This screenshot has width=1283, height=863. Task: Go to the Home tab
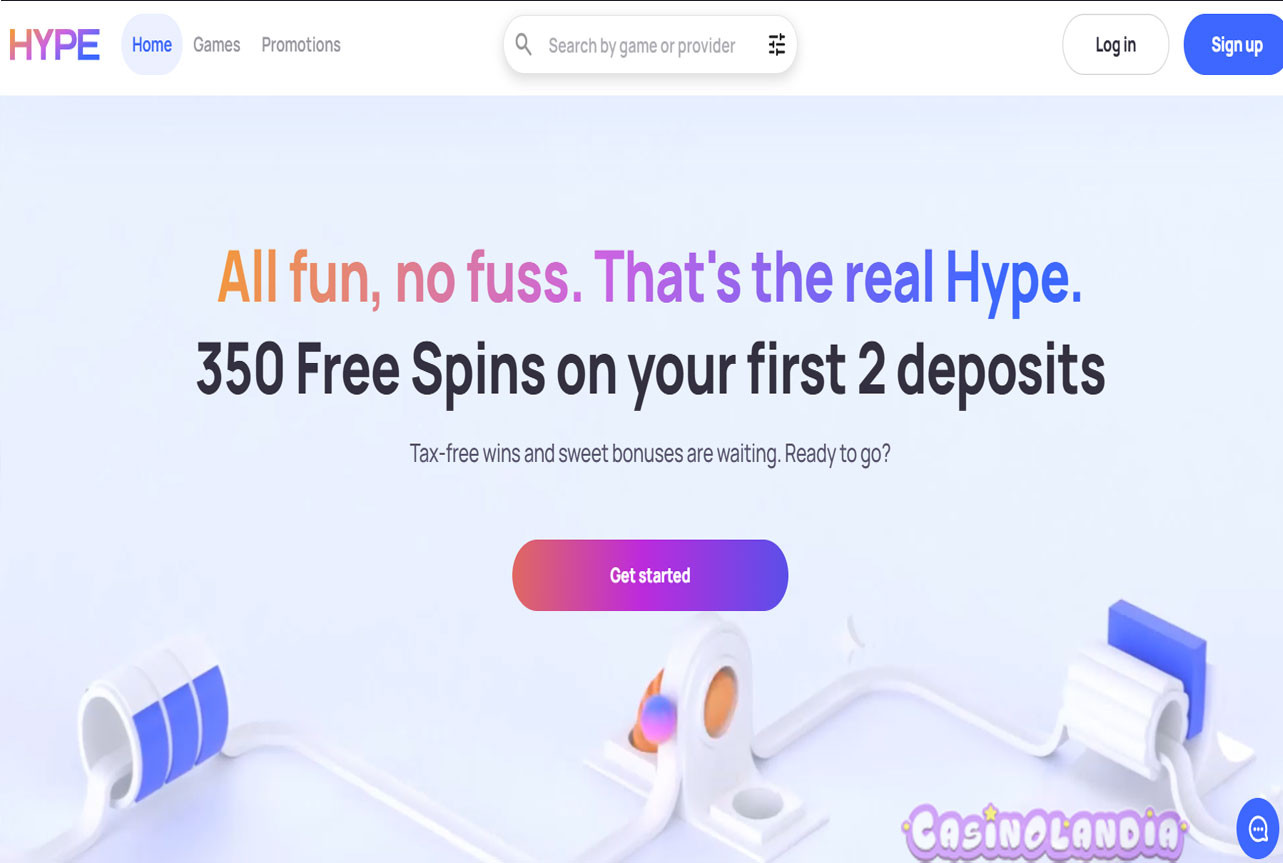coord(152,45)
